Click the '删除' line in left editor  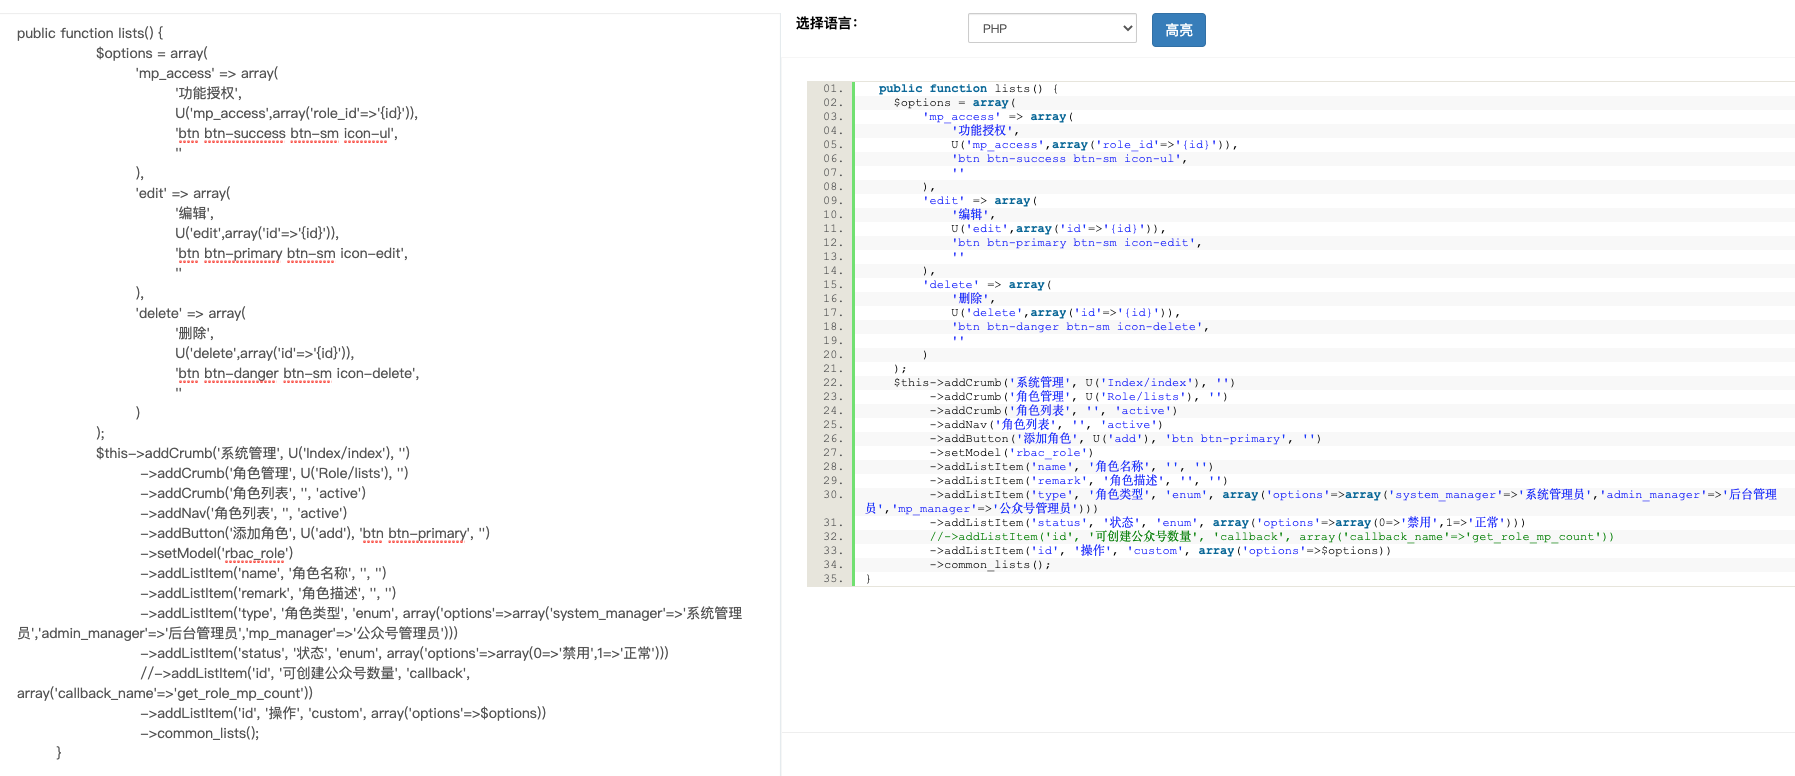click(195, 333)
